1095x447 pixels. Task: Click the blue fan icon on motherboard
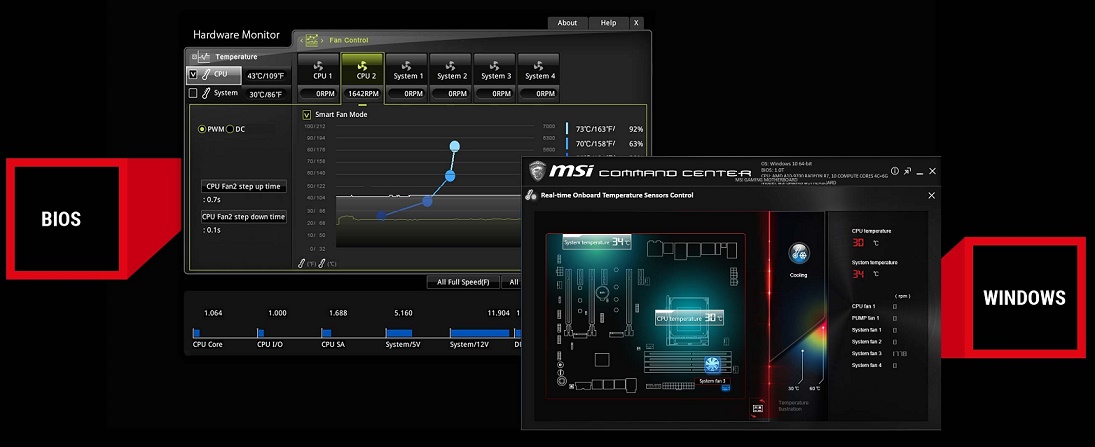[x=713, y=364]
